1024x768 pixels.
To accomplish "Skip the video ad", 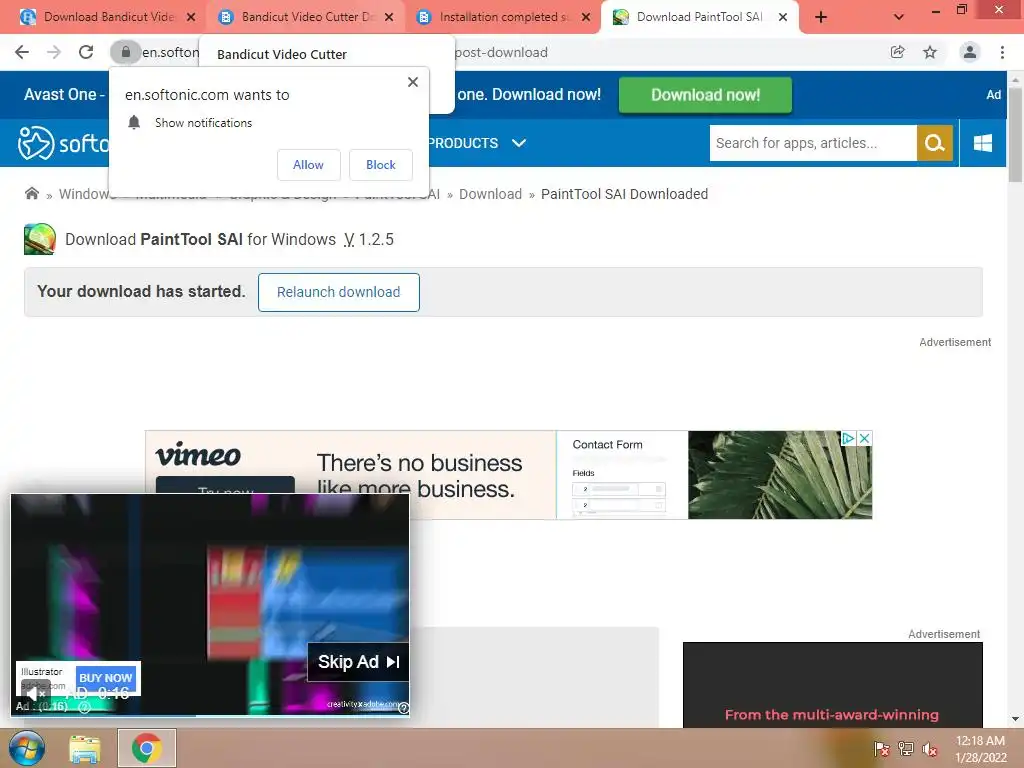I will [359, 662].
